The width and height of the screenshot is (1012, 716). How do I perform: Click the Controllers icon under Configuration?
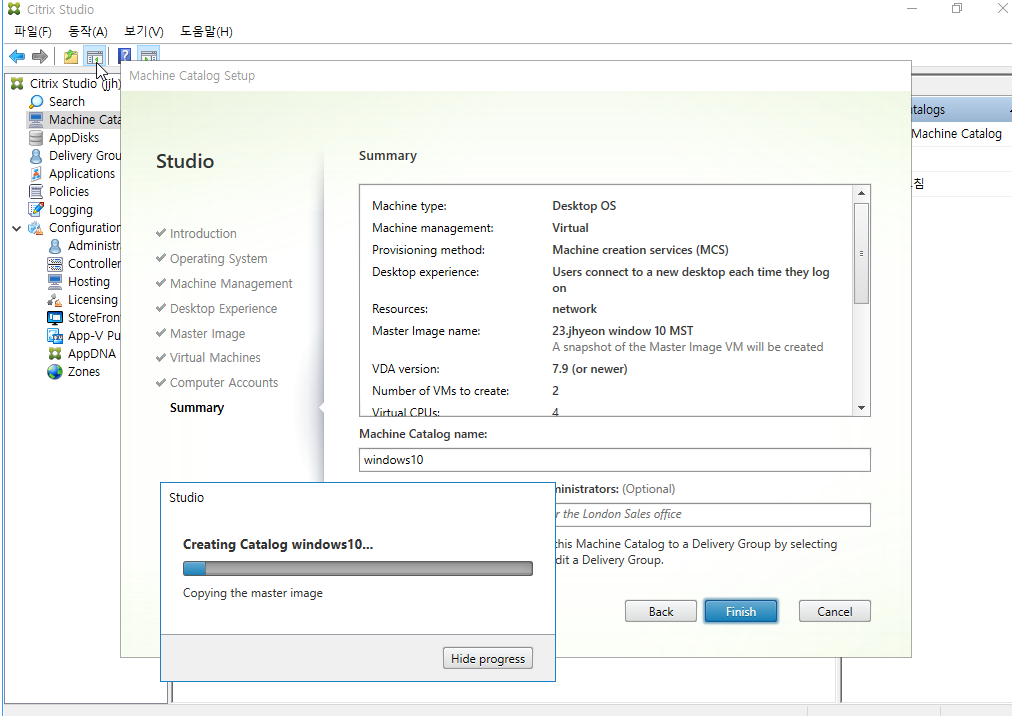(56, 263)
